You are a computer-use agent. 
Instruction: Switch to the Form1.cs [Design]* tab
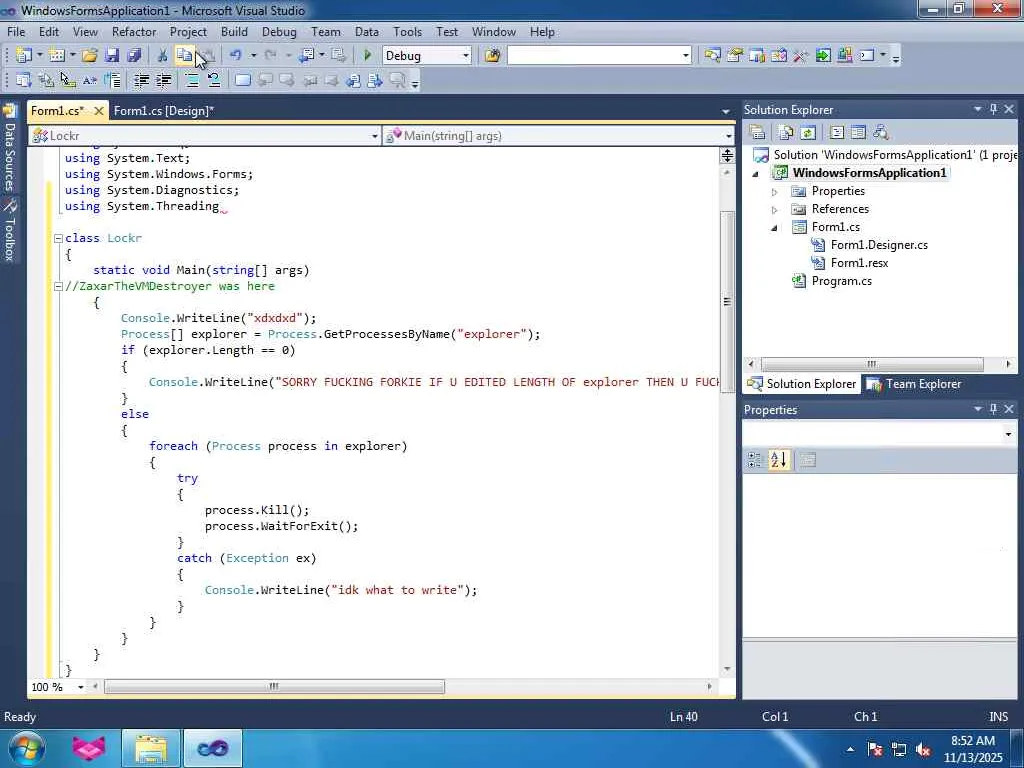pyautogui.click(x=164, y=110)
